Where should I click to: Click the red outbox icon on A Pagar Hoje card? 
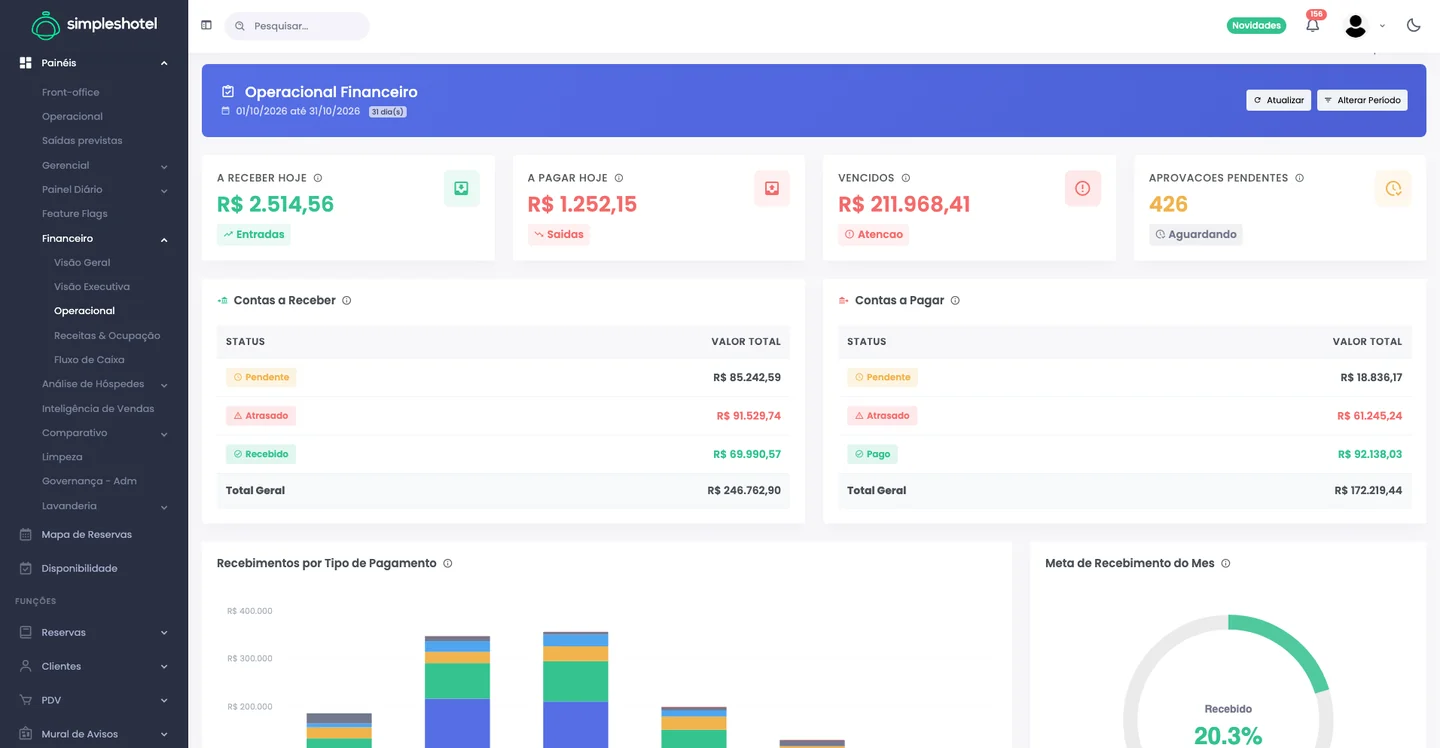tap(772, 188)
